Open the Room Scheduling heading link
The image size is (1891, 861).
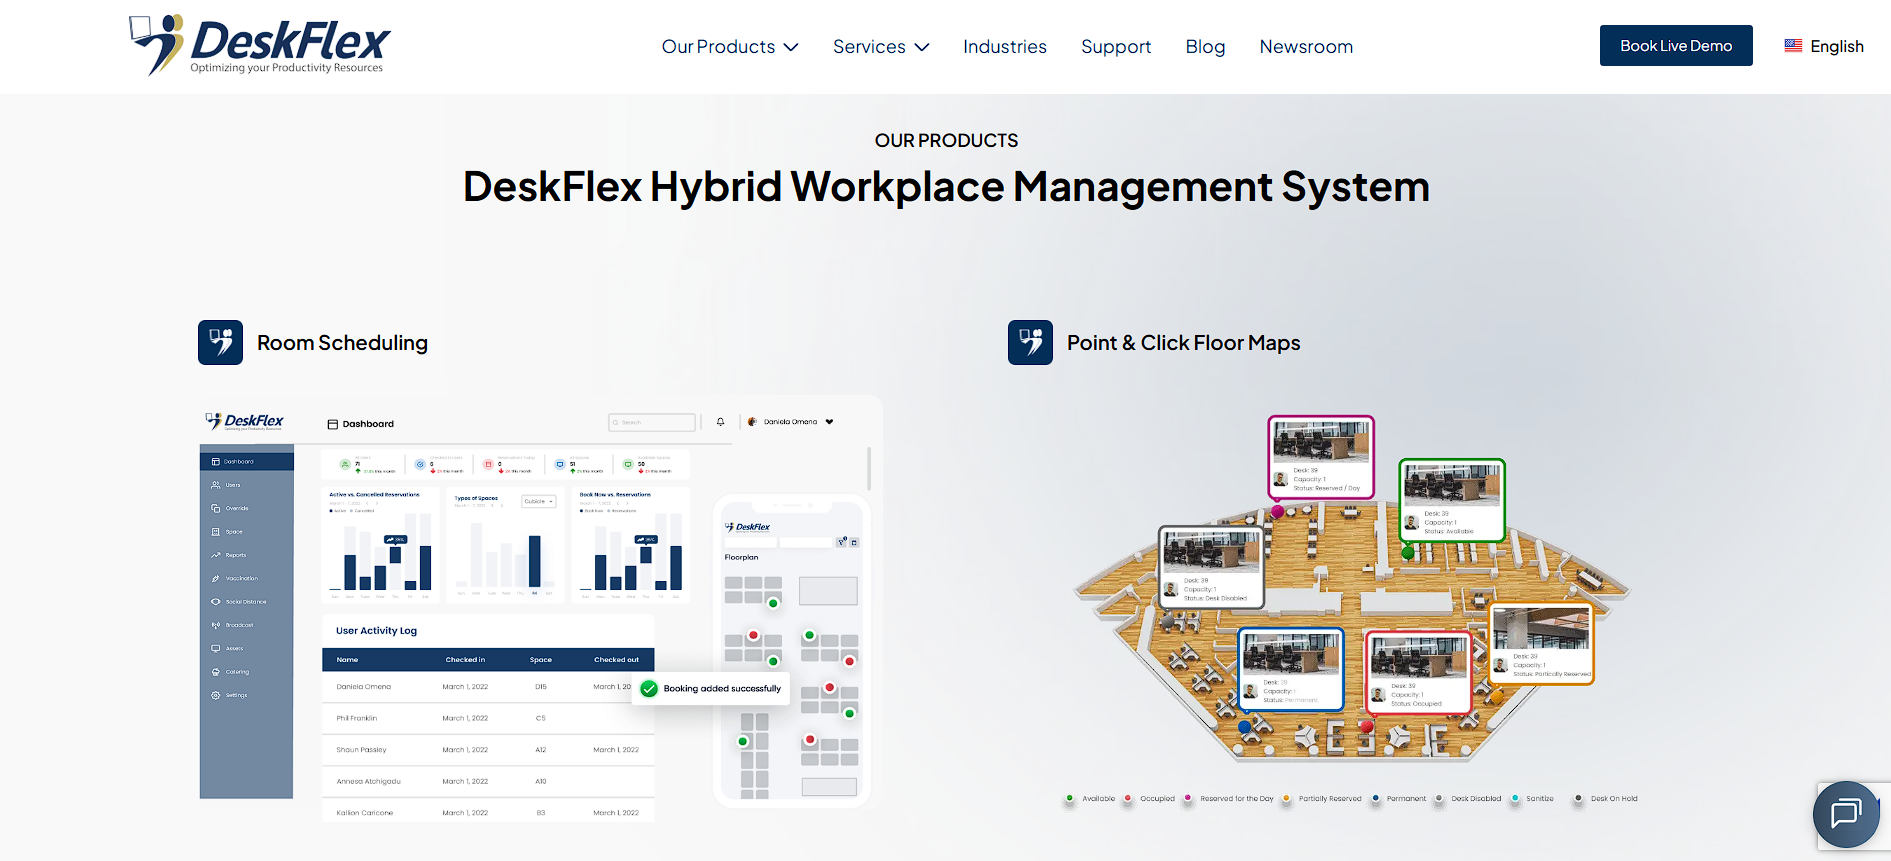point(342,343)
